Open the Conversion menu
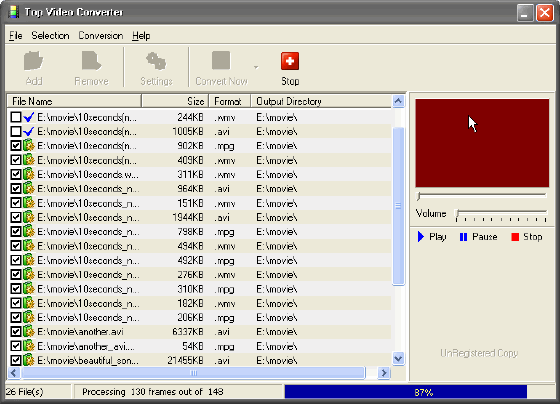560x404 pixels. (x=101, y=36)
